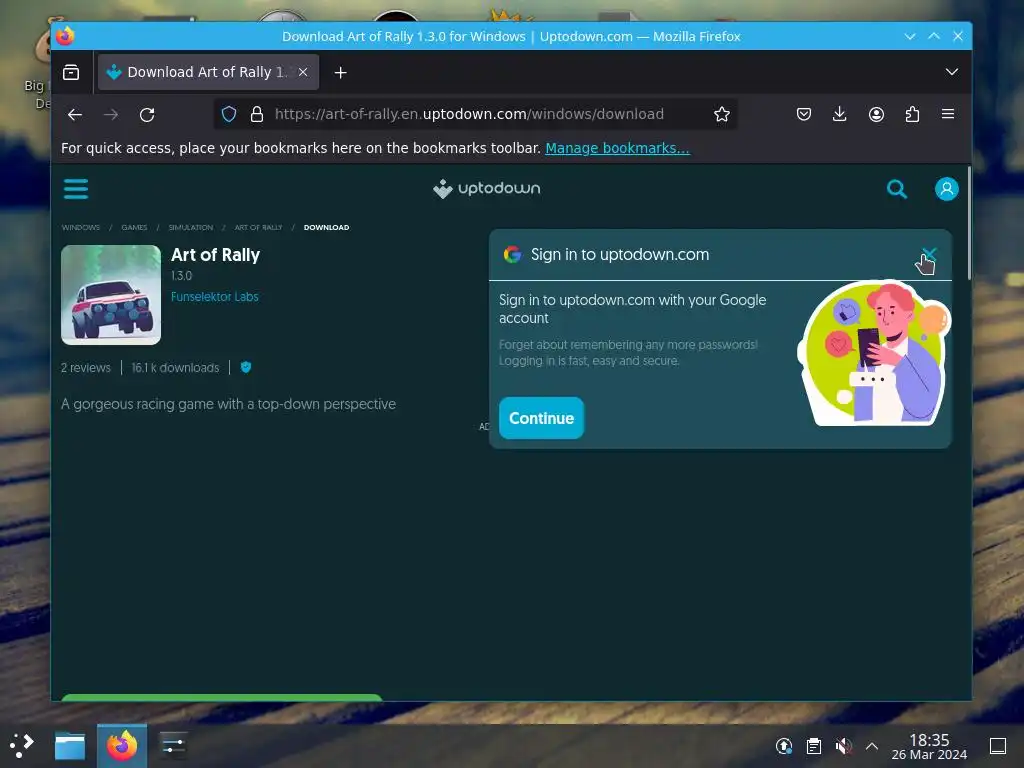
Task: Go to the ART OF RALLY breadcrumb
Action: click(259, 227)
